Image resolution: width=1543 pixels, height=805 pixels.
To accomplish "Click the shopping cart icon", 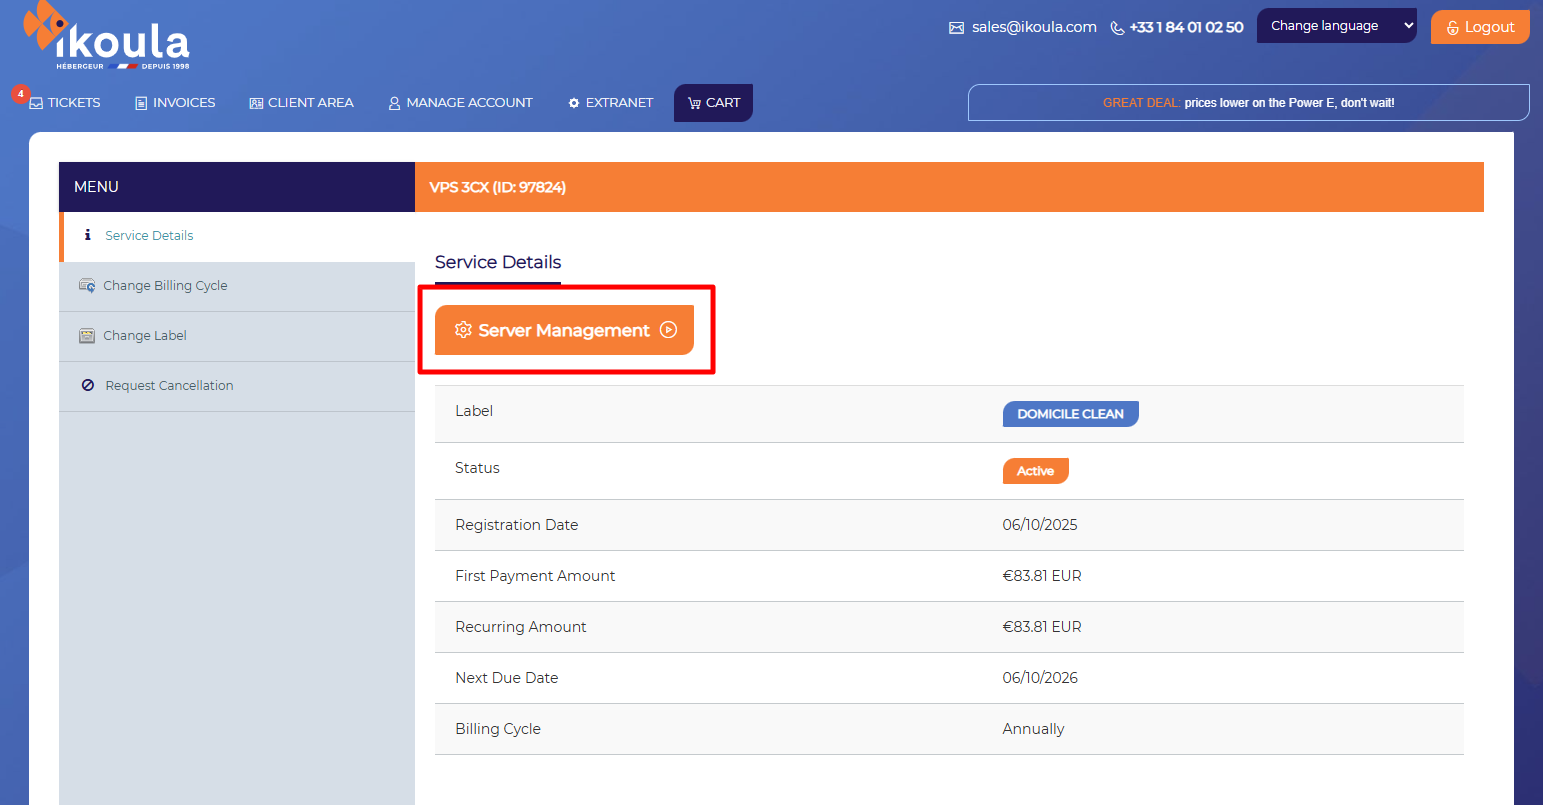I will pyautogui.click(x=694, y=103).
